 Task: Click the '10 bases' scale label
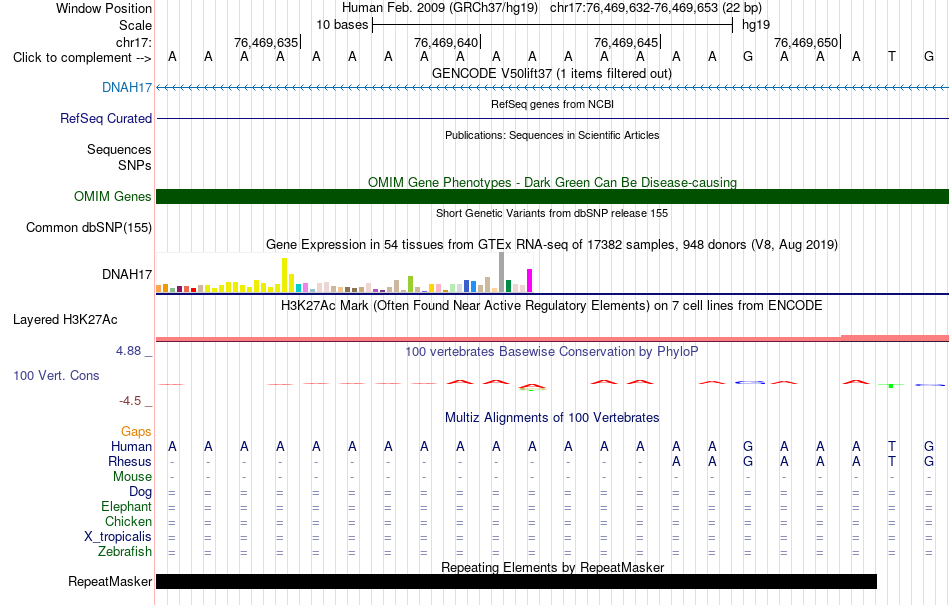(342, 25)
